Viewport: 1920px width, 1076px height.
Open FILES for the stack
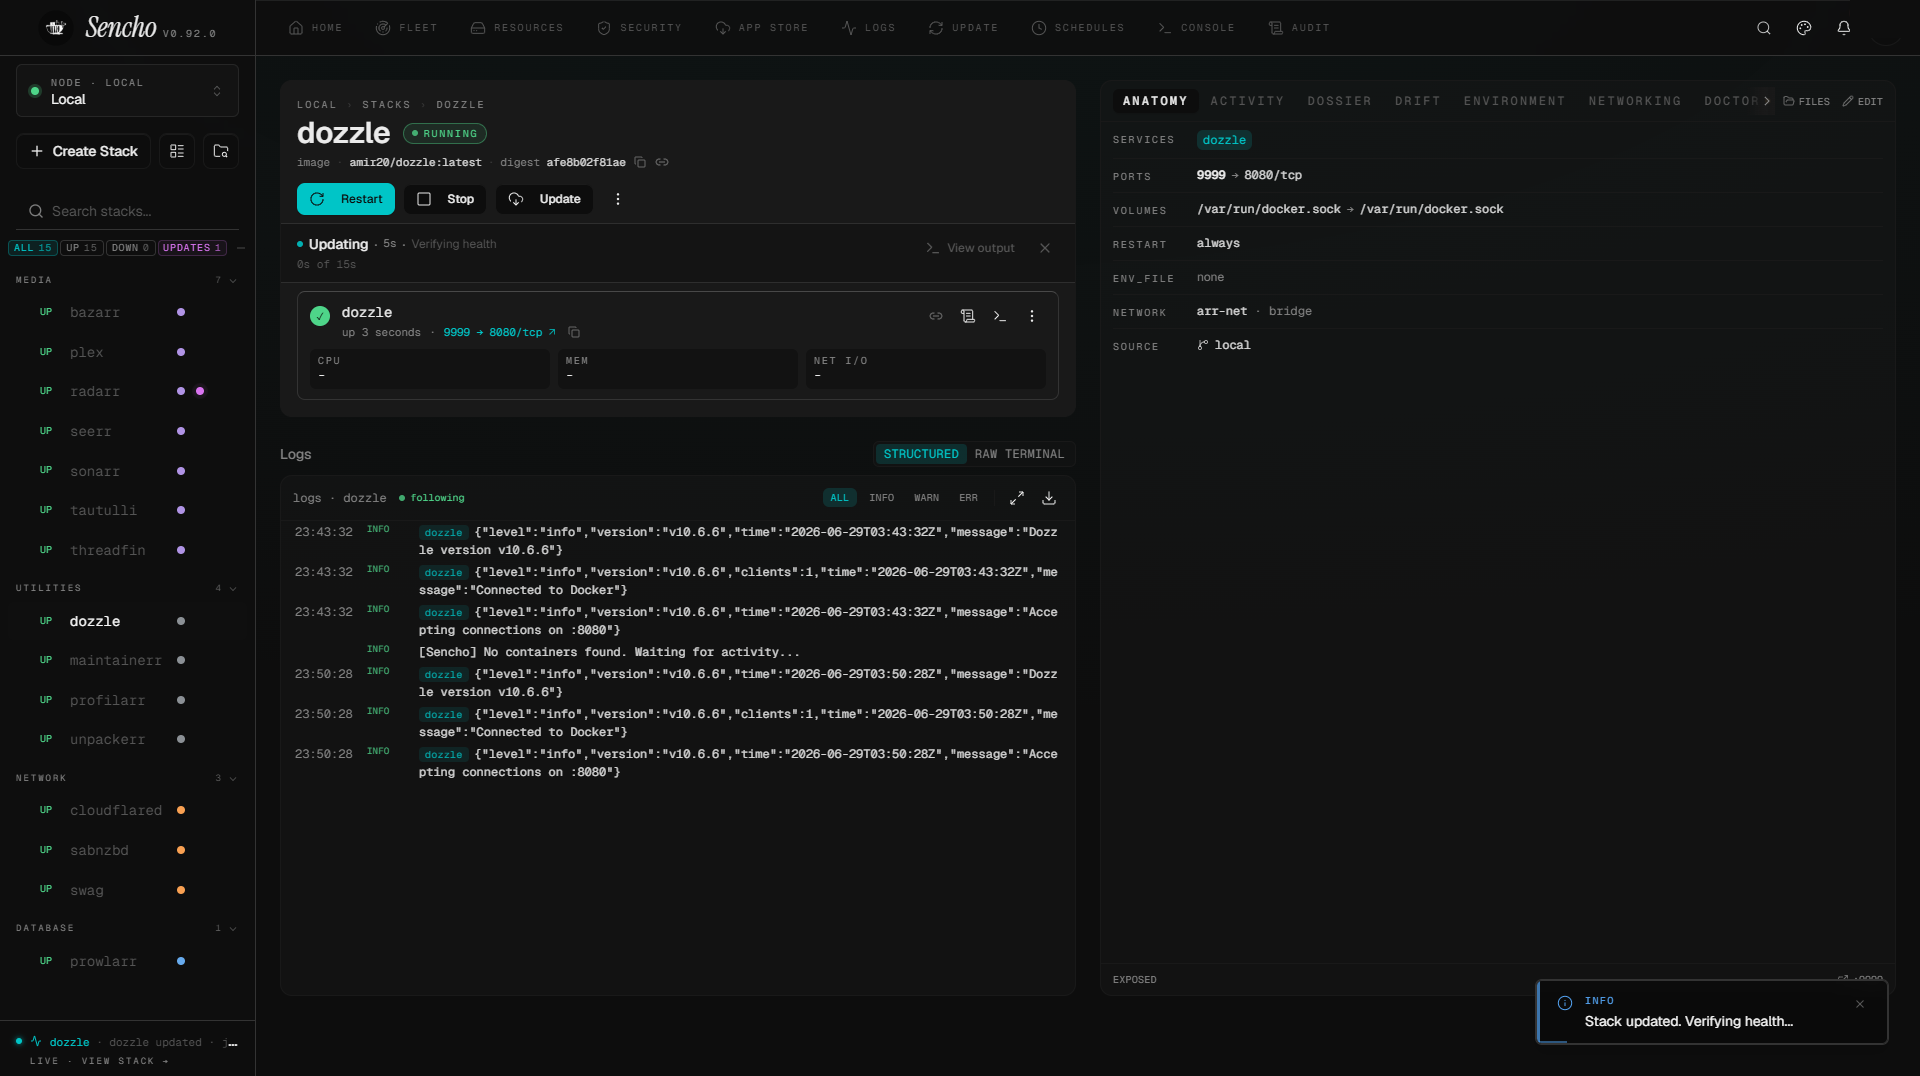click(x=1806, y=101)
